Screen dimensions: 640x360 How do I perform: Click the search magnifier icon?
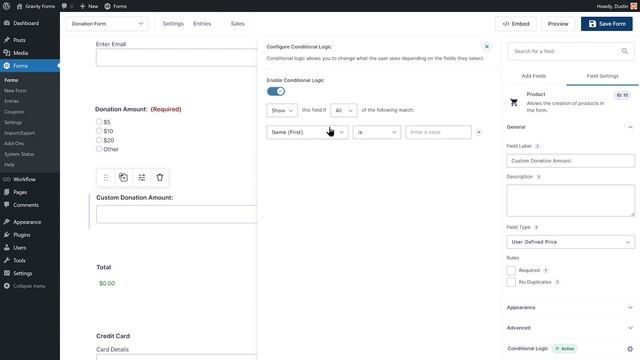pos(624,51)
